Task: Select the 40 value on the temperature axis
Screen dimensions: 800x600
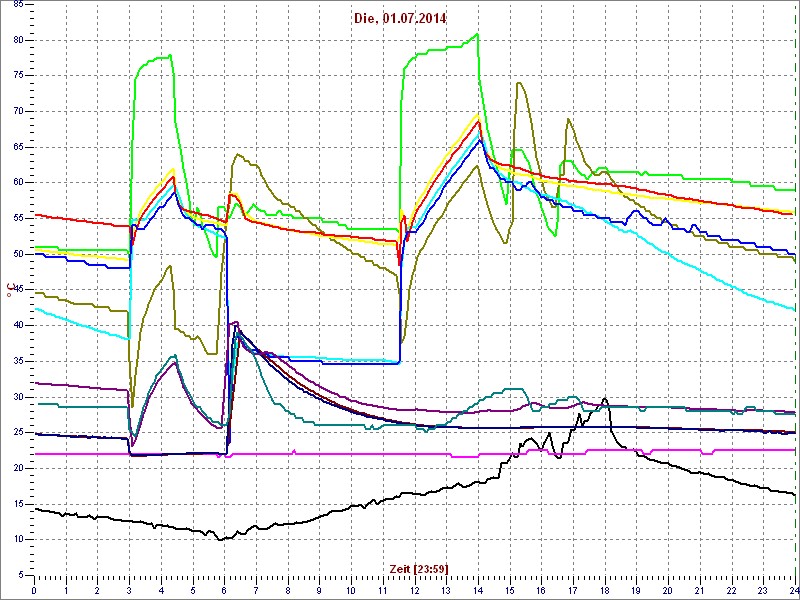Action: coord(17,326)
